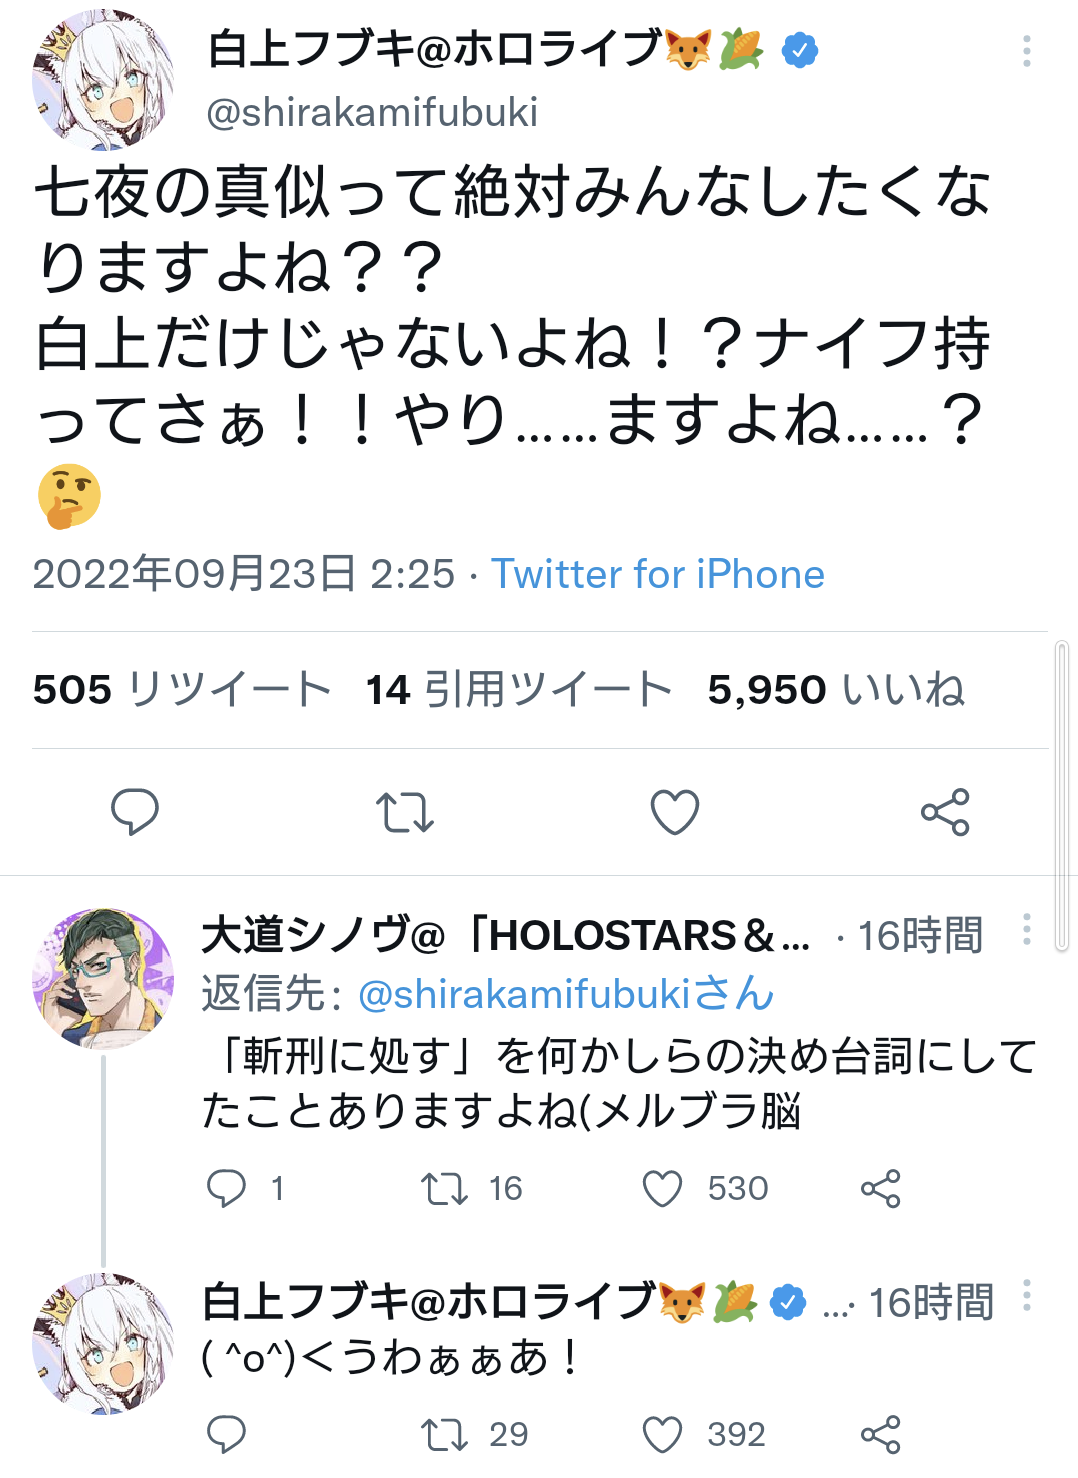This screenshot has width=1078, height=1478.
Task: Open more options for main tweet
Action: tap(1026, 52)
